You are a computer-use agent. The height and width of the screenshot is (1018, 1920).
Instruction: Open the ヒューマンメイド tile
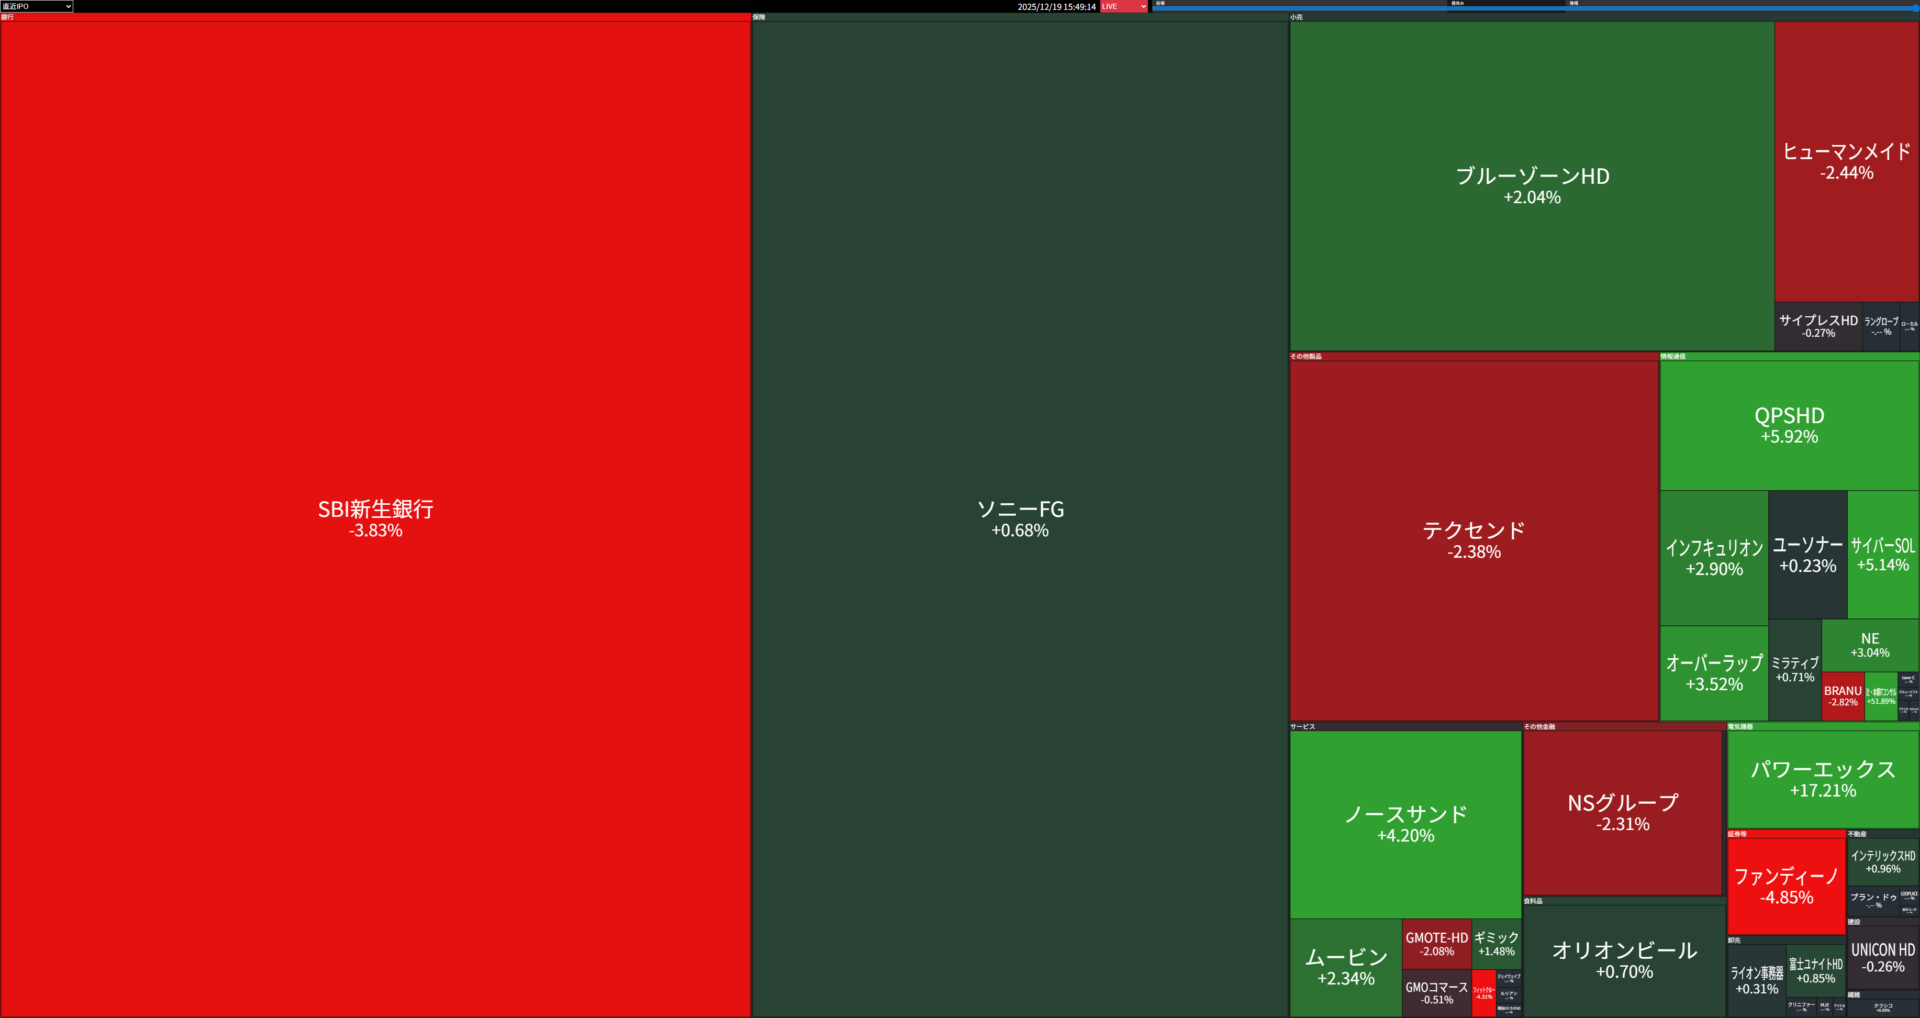point(1846,161)
